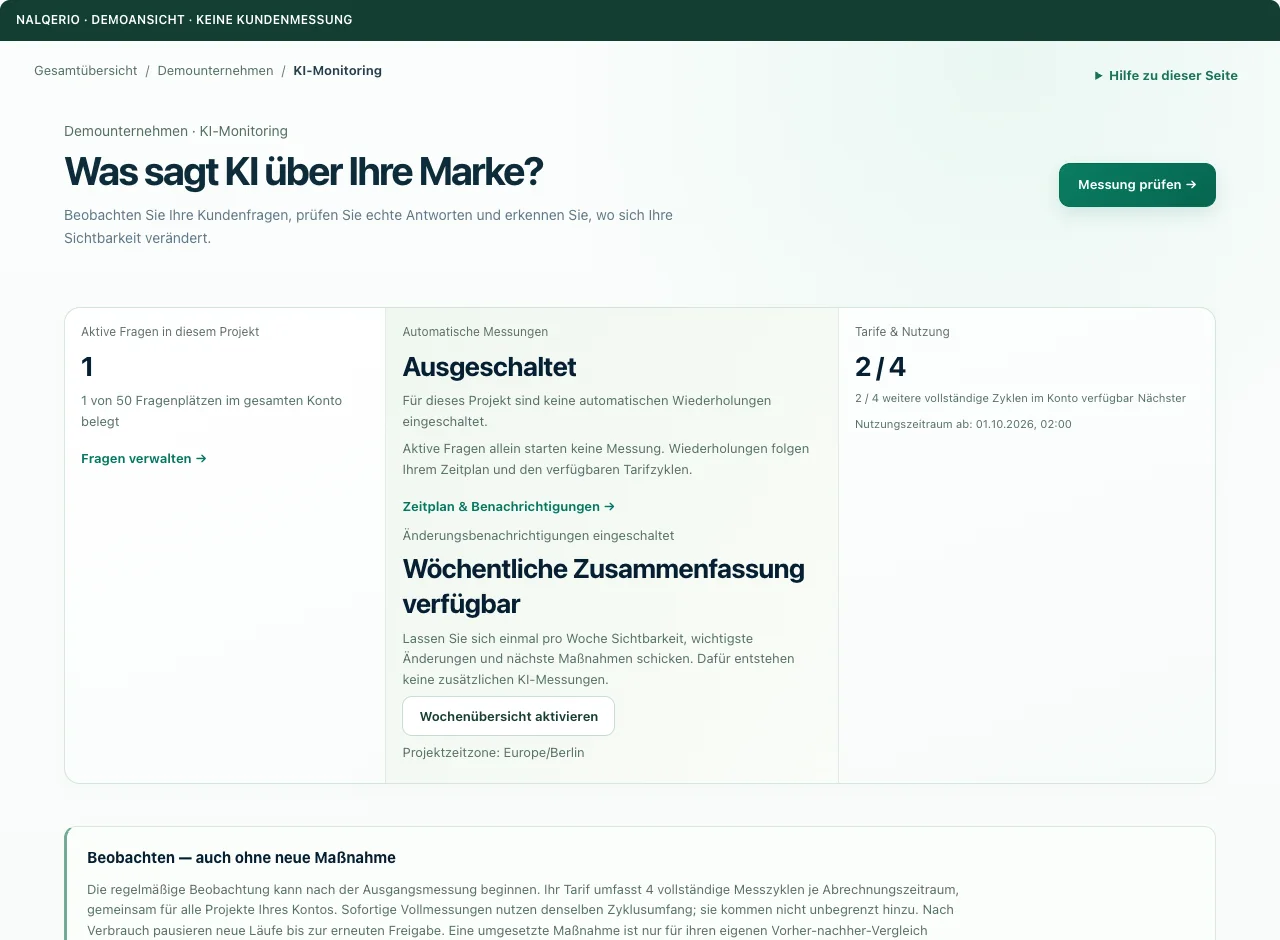Click '1 von 50 Fragenplätzen' usage text
The image size is (1280, 940).
(x=212, y=411)
